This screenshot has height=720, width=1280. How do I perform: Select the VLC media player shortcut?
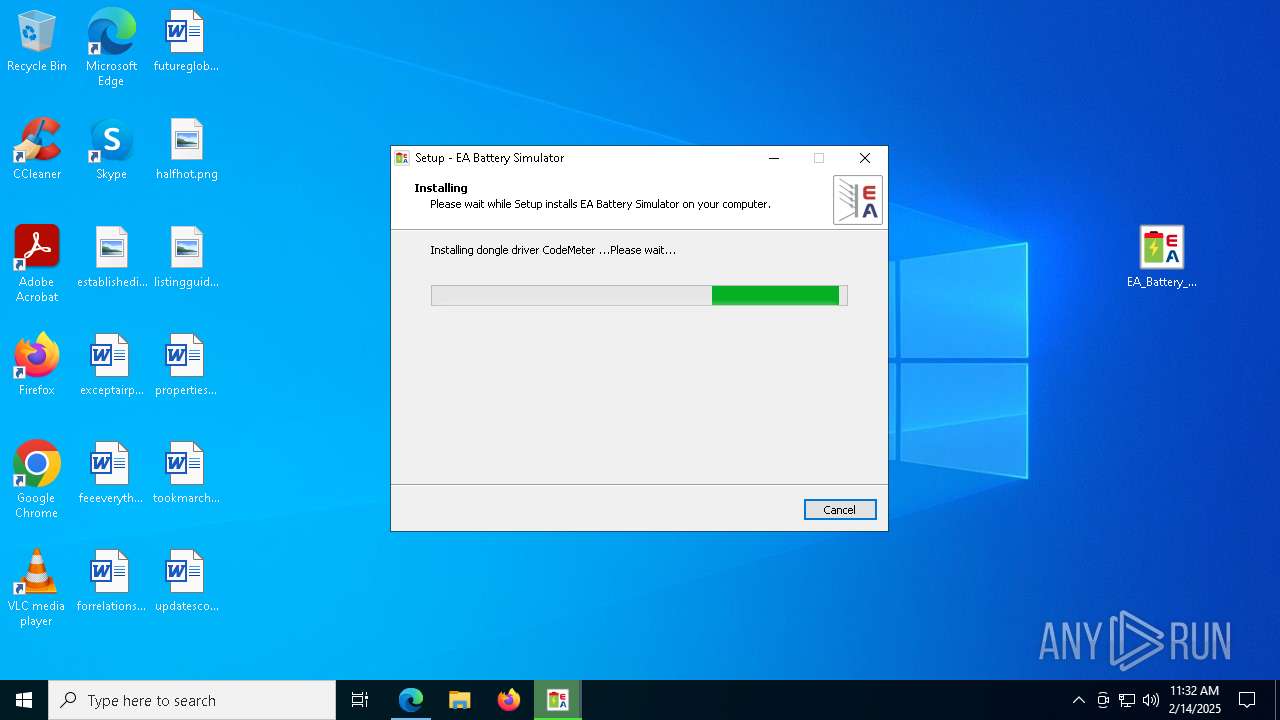point(37,588)
